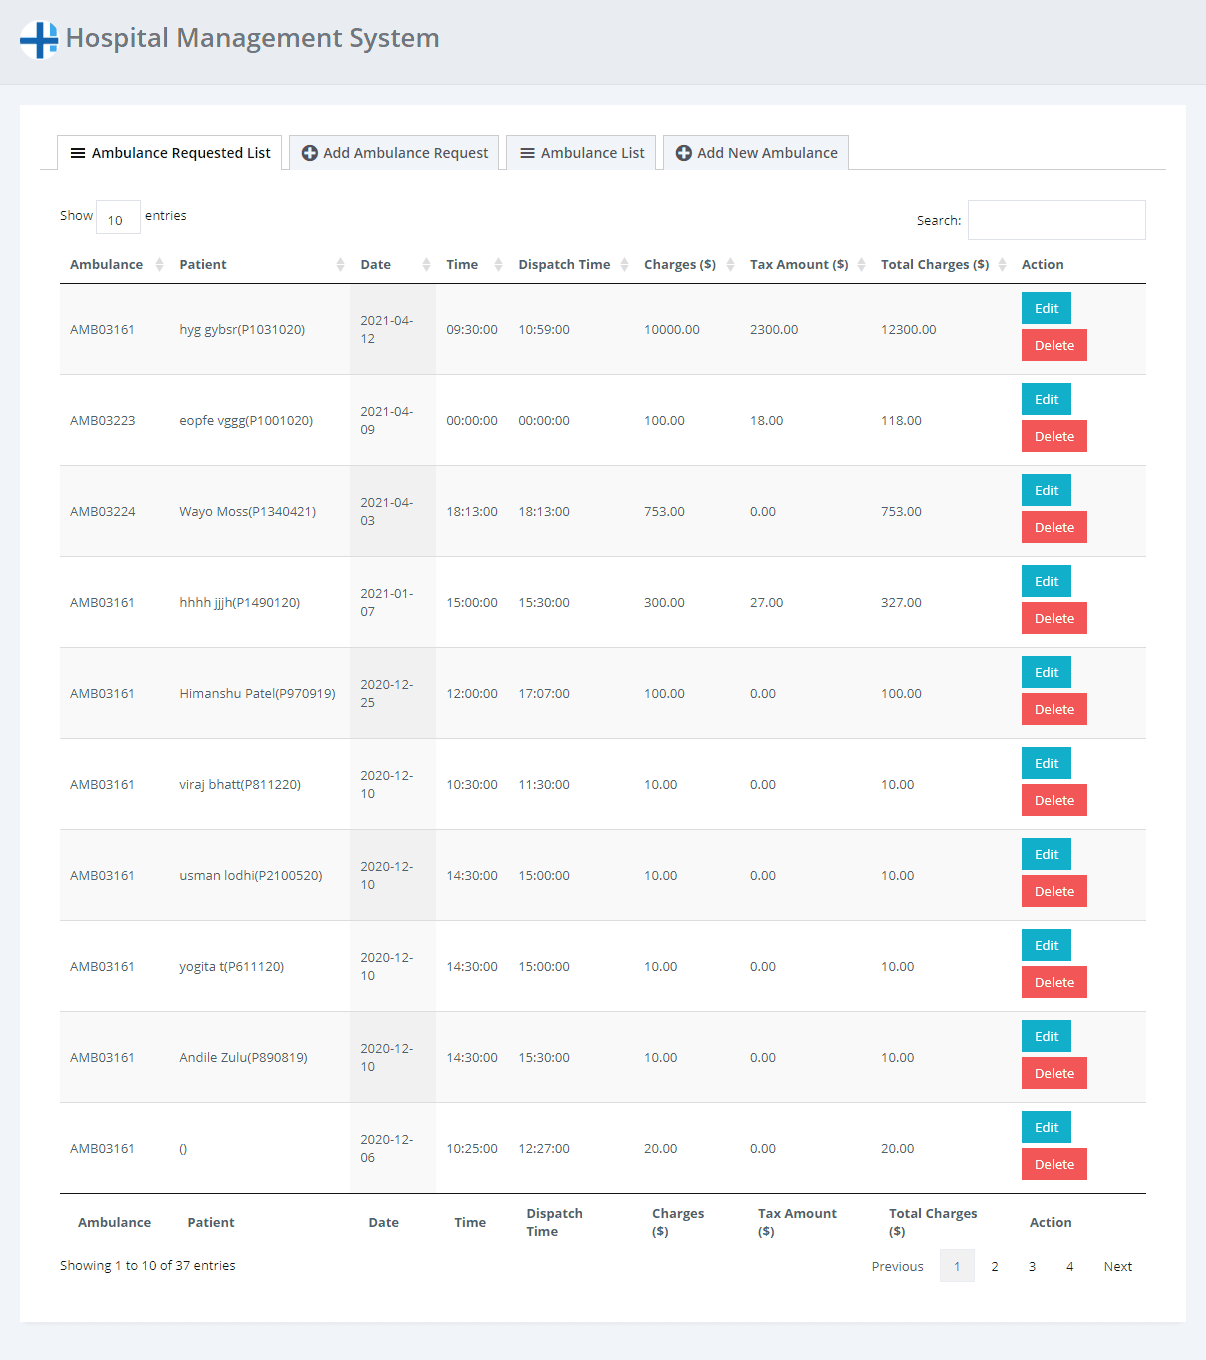Image resolution: width=1206 pixels, height=1360 pixels.
Task: Click the hospital cross logo icon
Action: coord(39,40)
